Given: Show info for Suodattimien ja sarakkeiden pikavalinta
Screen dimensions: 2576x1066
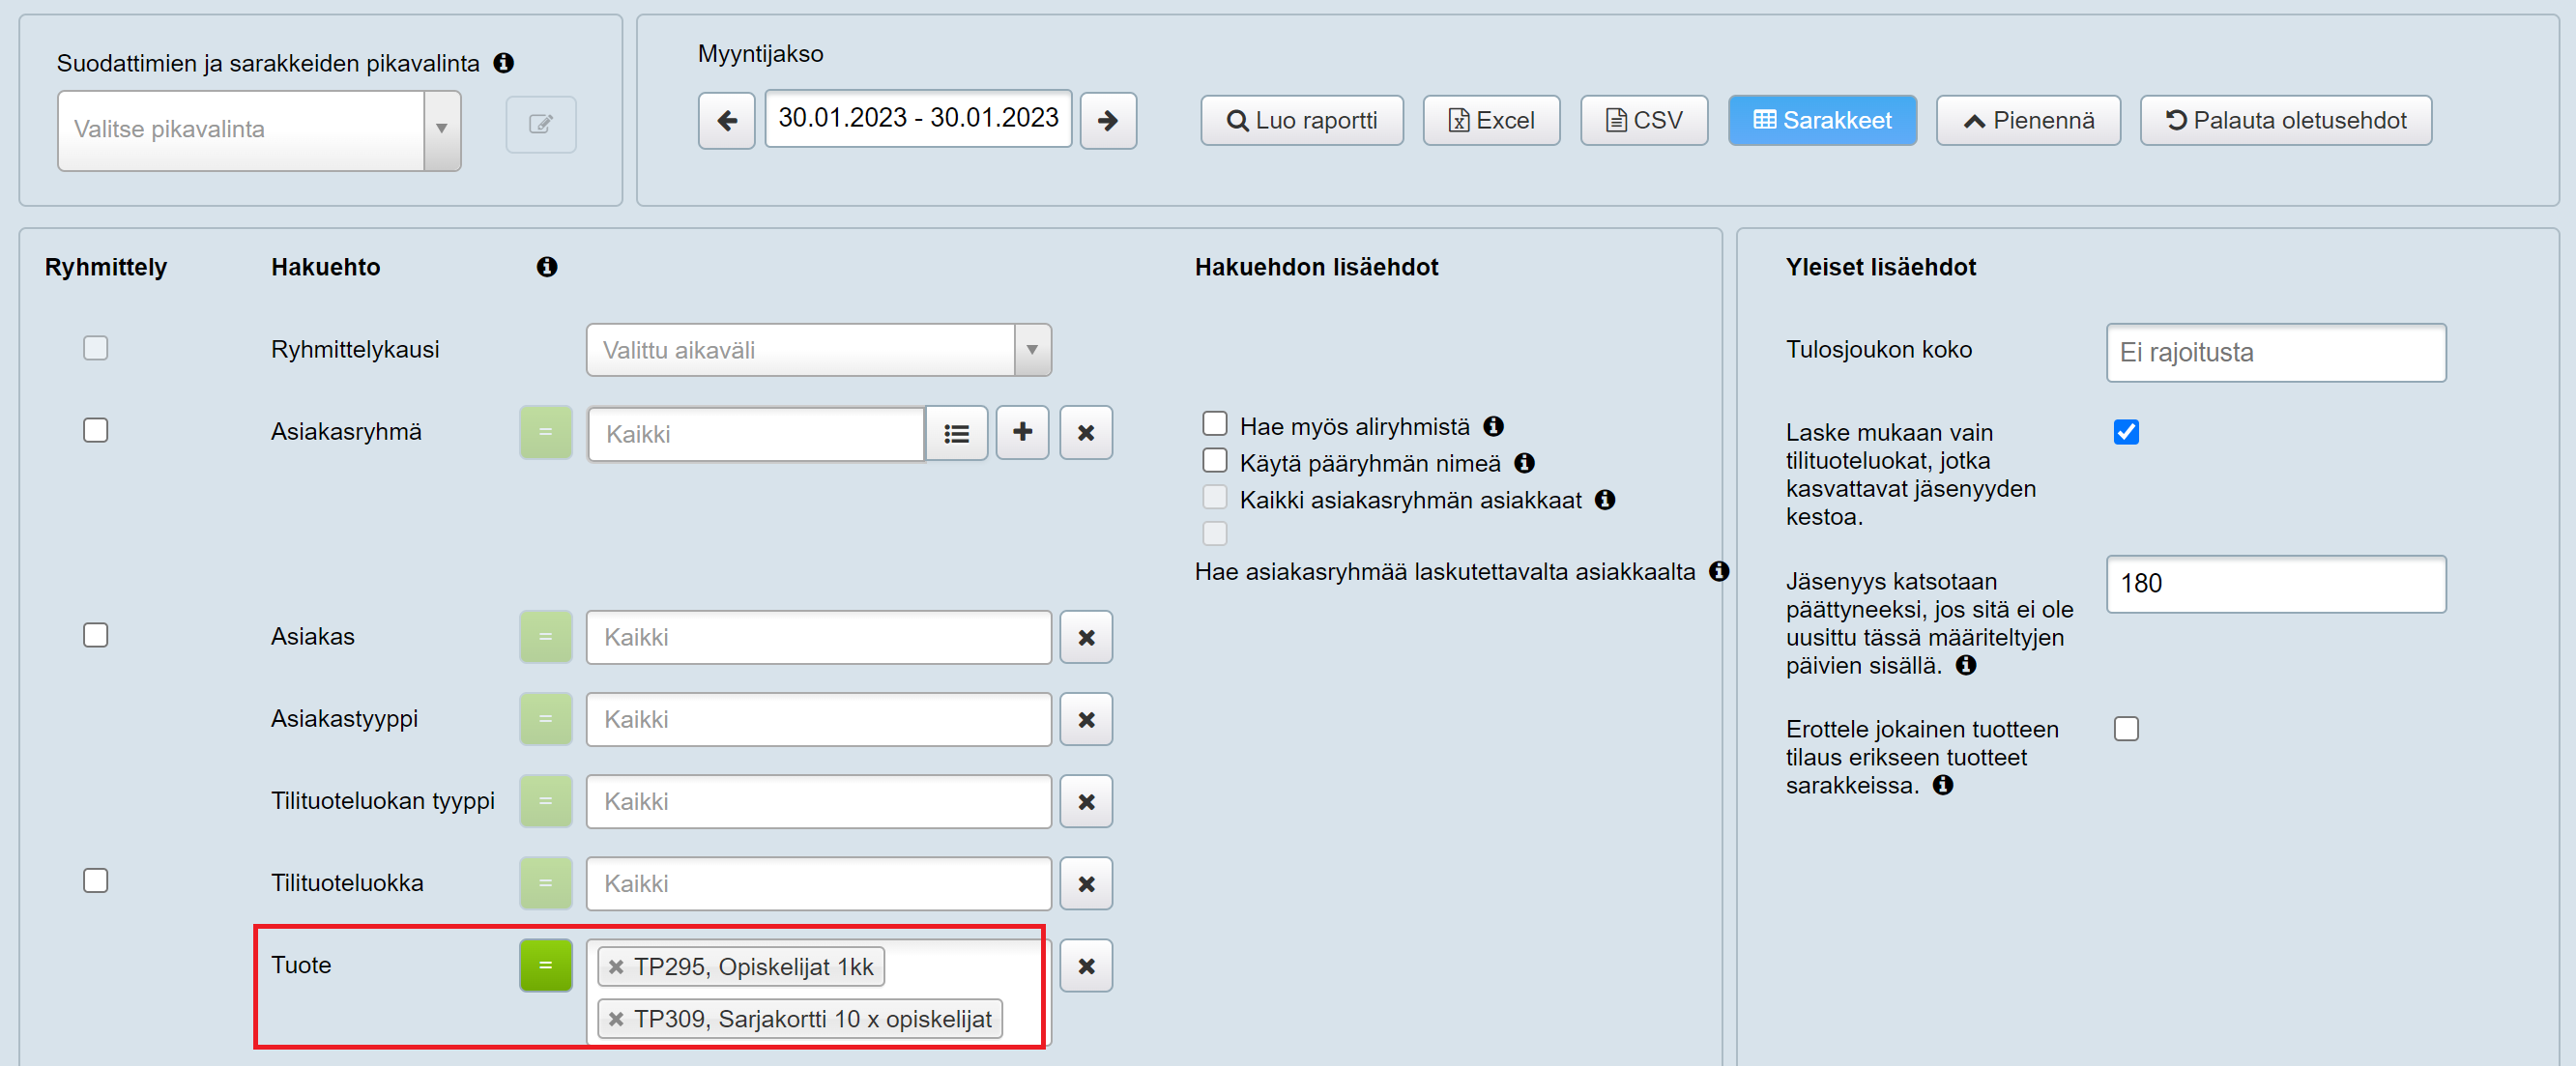Looking at the screenshot, I should pos(504,63).
